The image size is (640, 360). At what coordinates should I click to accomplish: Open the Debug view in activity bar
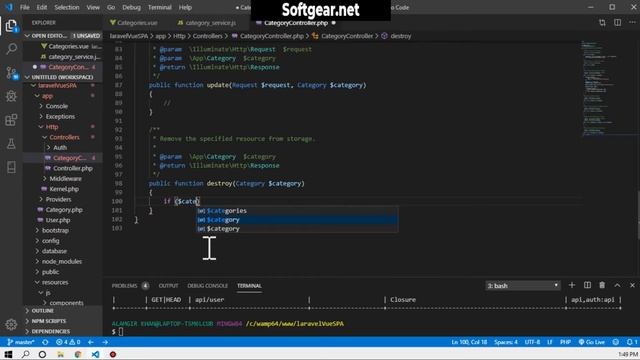11,96
